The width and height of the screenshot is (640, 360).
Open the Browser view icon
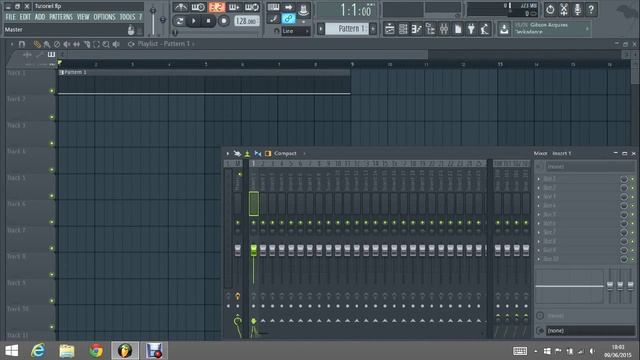[430, 29]
